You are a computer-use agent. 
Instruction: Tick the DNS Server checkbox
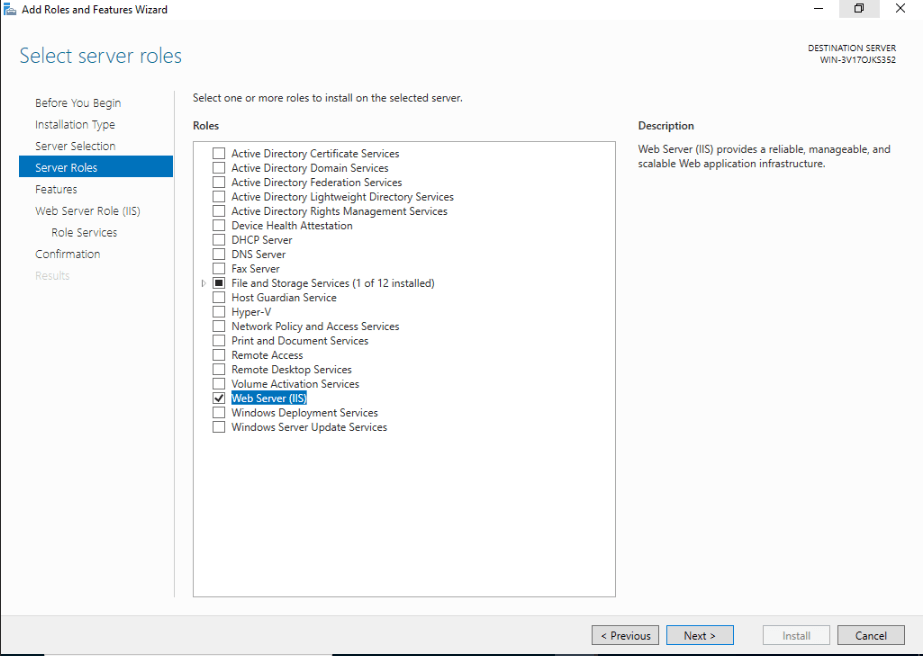tap(218, 254)
